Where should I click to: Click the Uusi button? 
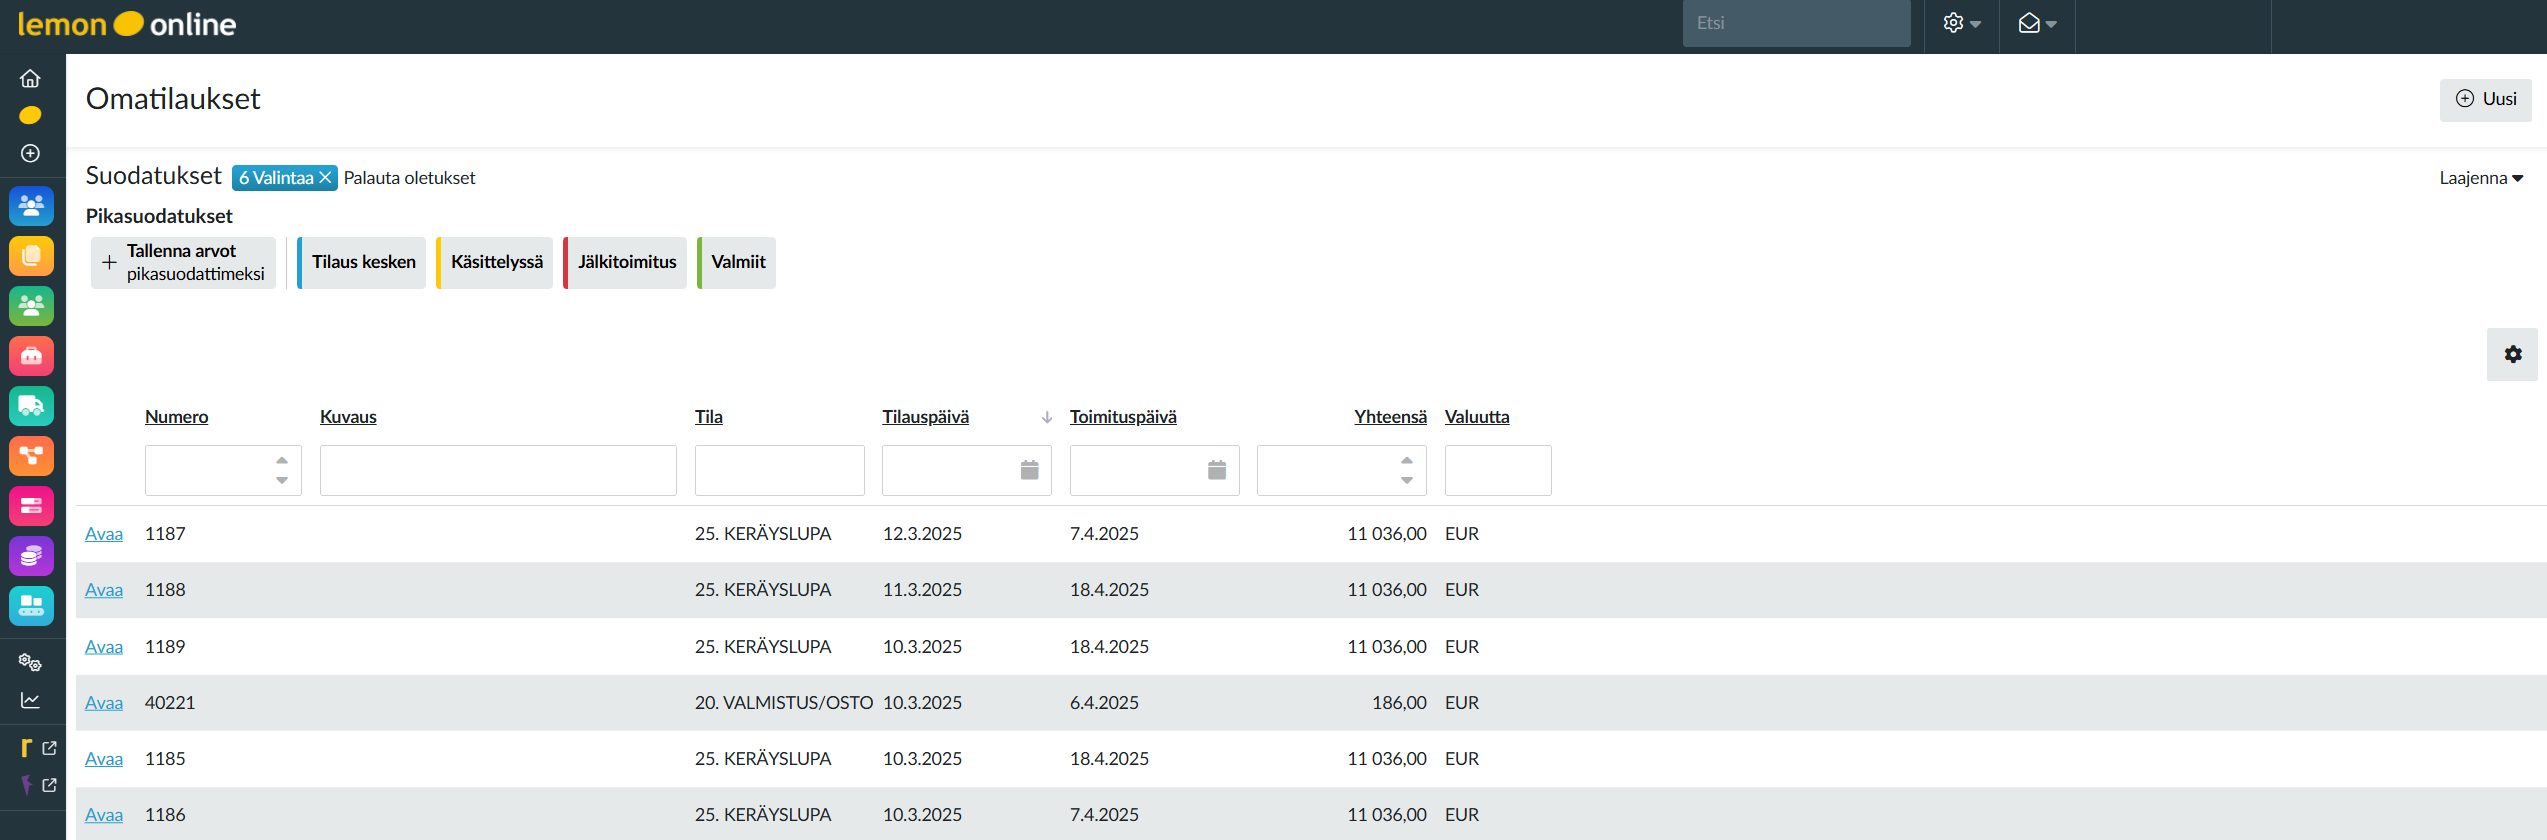[x=2486, y=99]
